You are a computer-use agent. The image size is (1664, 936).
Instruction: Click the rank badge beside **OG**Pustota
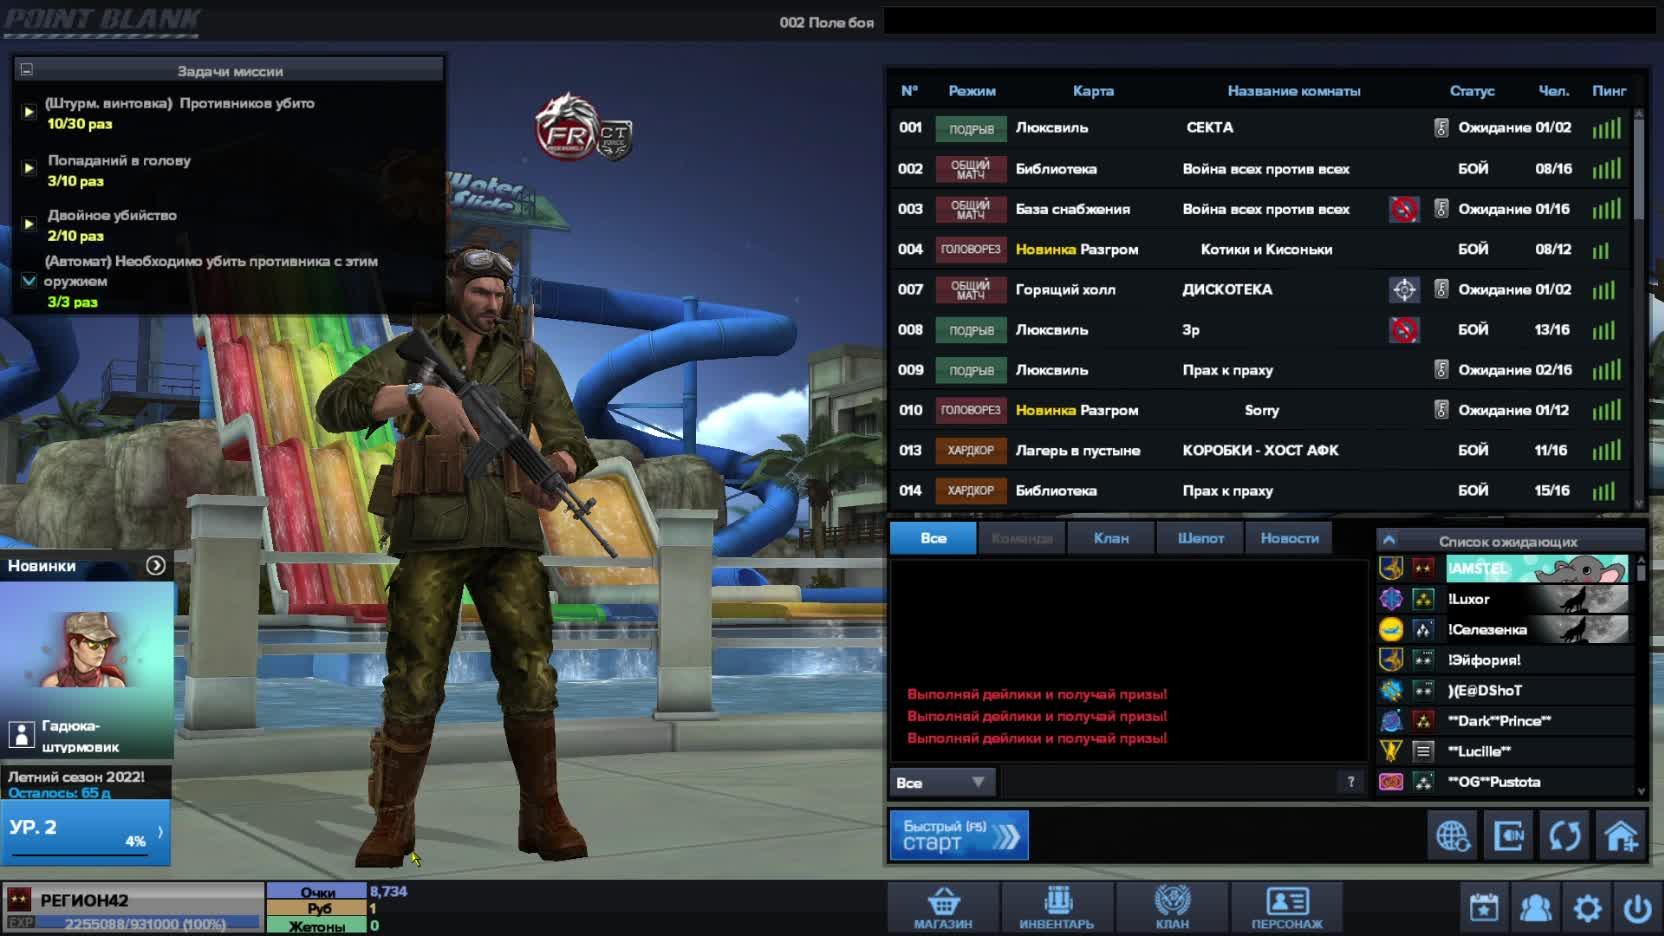1423,782
